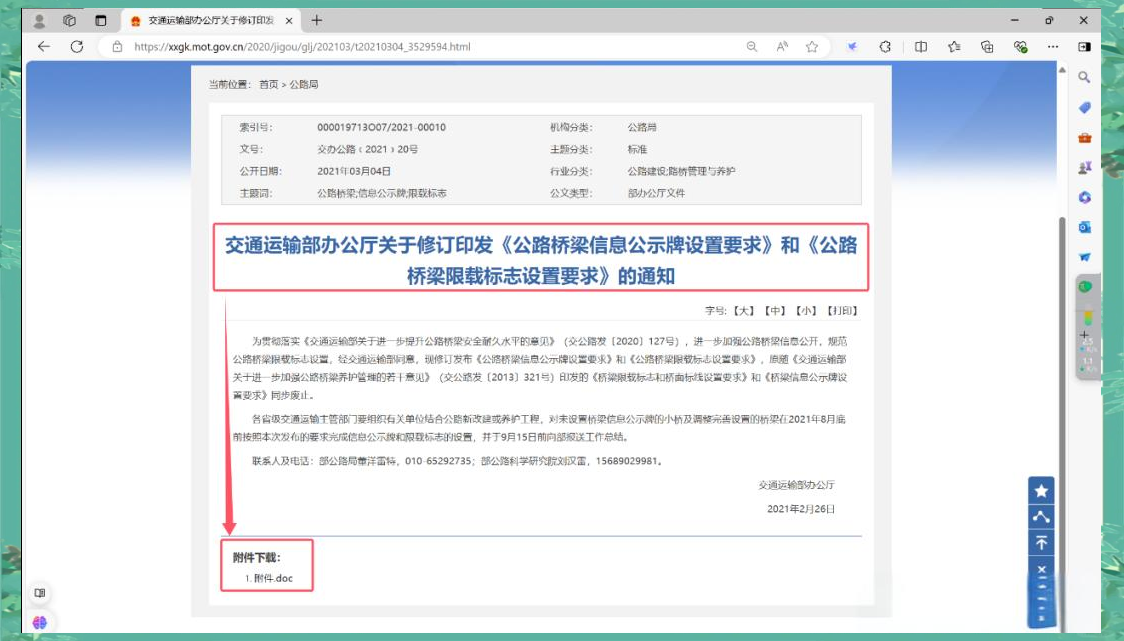The height and width of the screenshot is (641, 1124).
Task: Add a sidebar app with the plus icon
Action: click(1085, 335)
